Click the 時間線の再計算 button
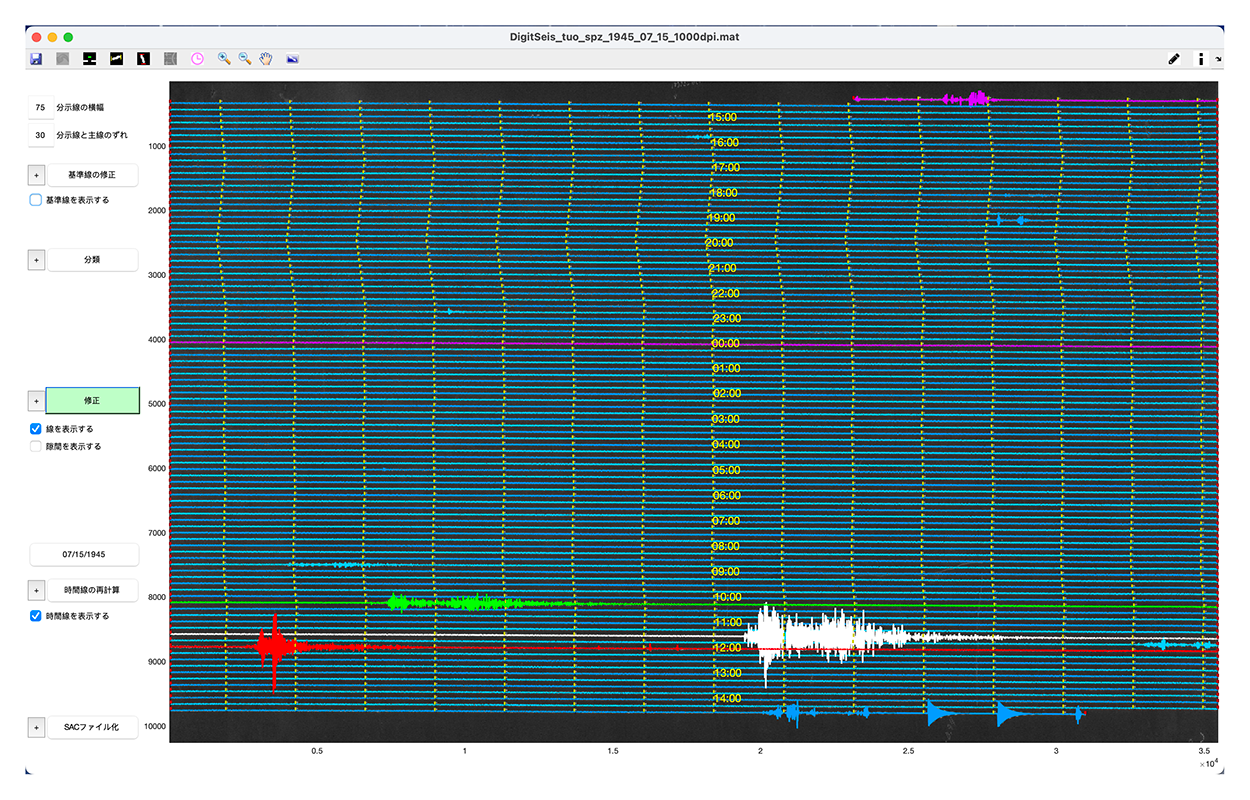 tap(92, 590)
